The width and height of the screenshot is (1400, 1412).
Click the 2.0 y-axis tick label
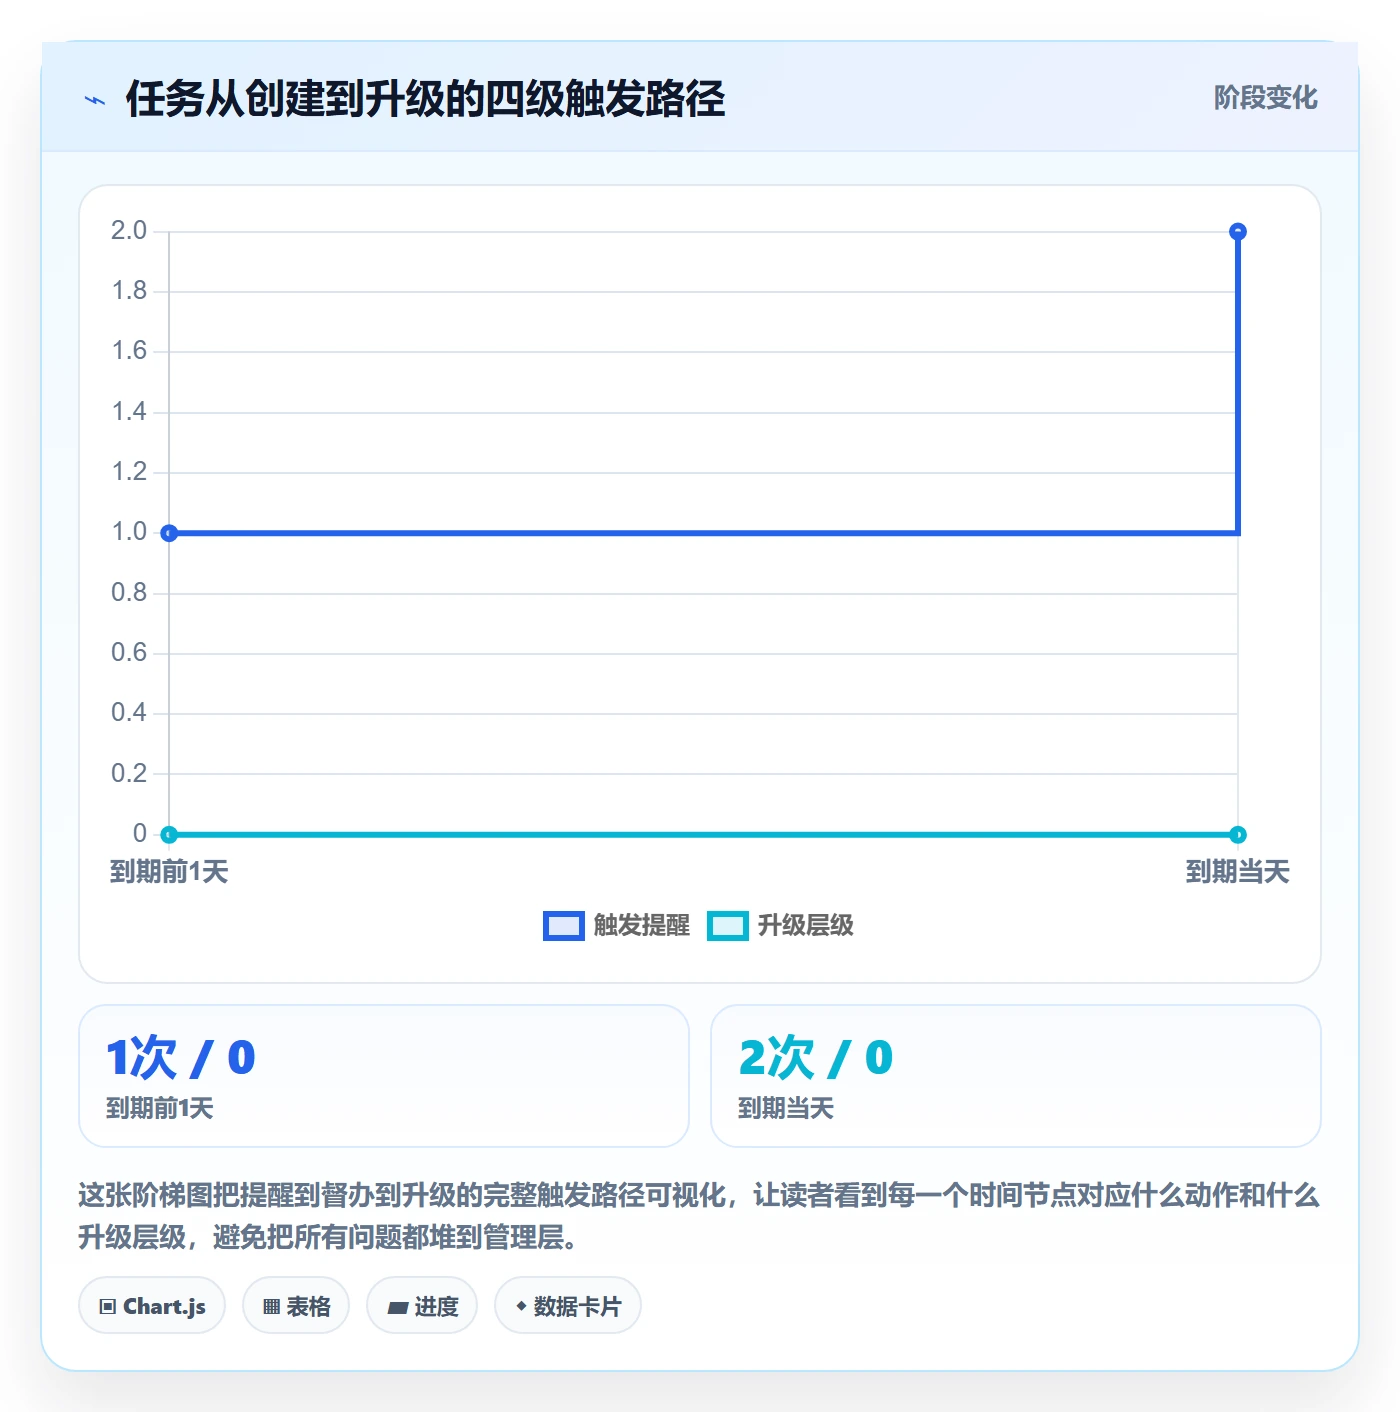click(x=129, y=231)
